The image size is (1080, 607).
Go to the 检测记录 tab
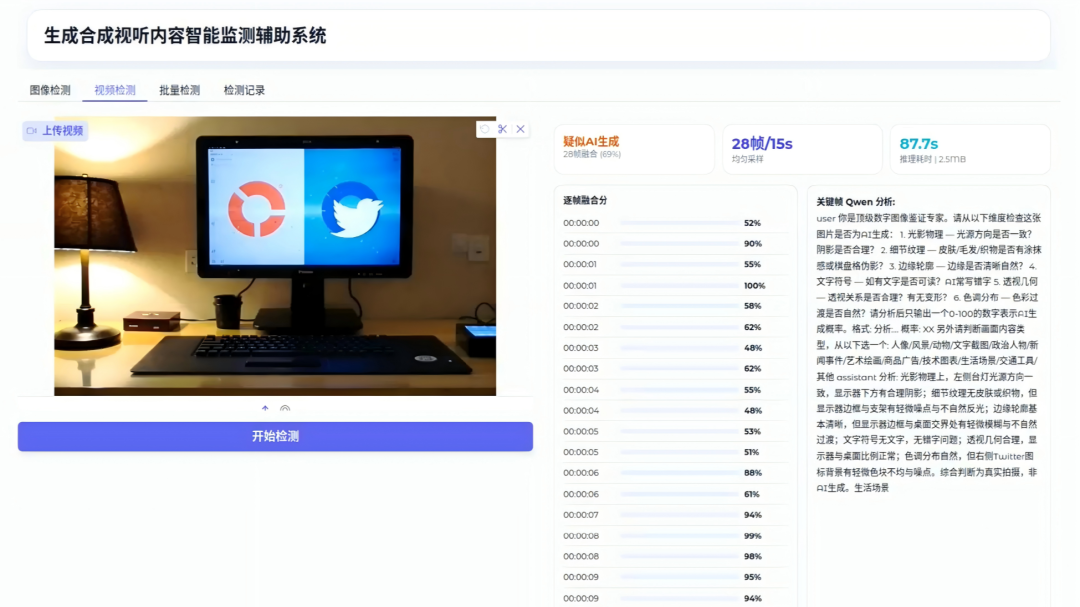[x=245, y=90]
